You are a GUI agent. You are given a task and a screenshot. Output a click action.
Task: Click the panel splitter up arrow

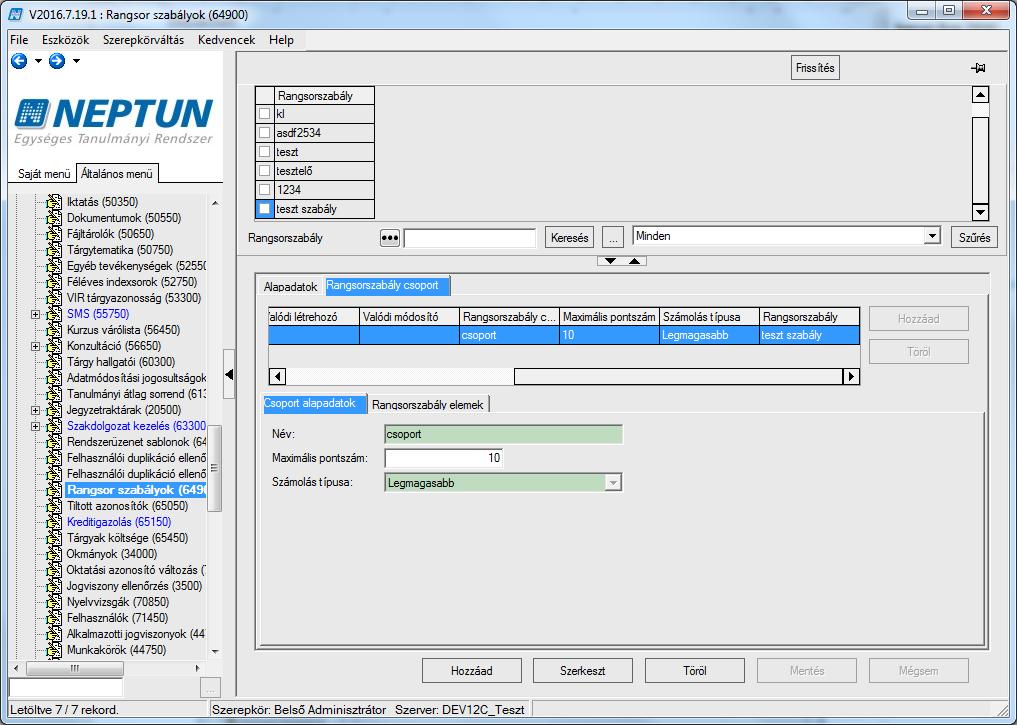[x=634, y=261]
